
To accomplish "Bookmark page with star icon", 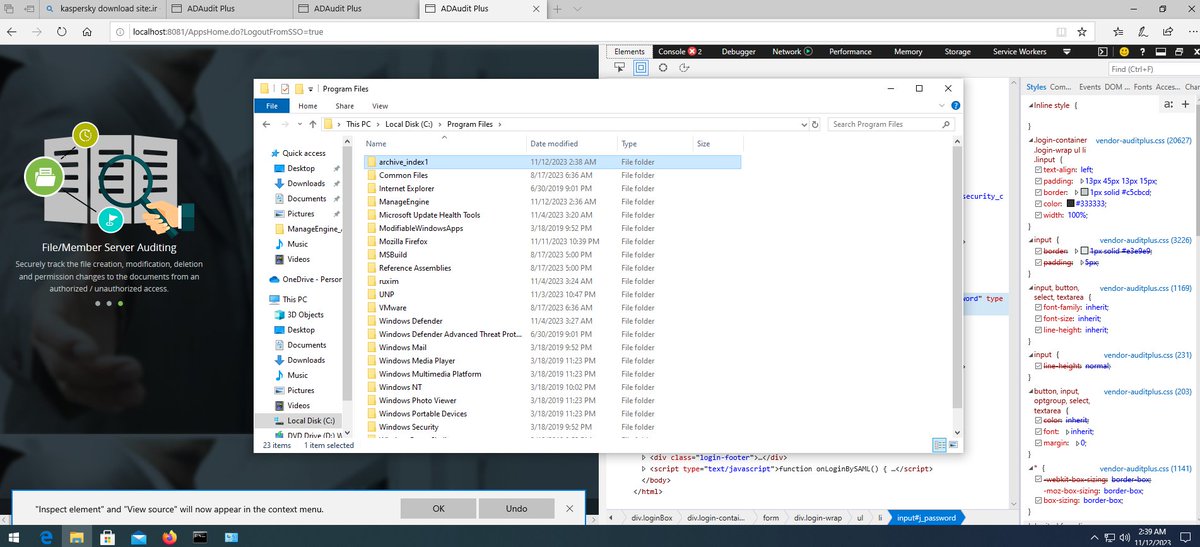I will (x=1082, y=31).
